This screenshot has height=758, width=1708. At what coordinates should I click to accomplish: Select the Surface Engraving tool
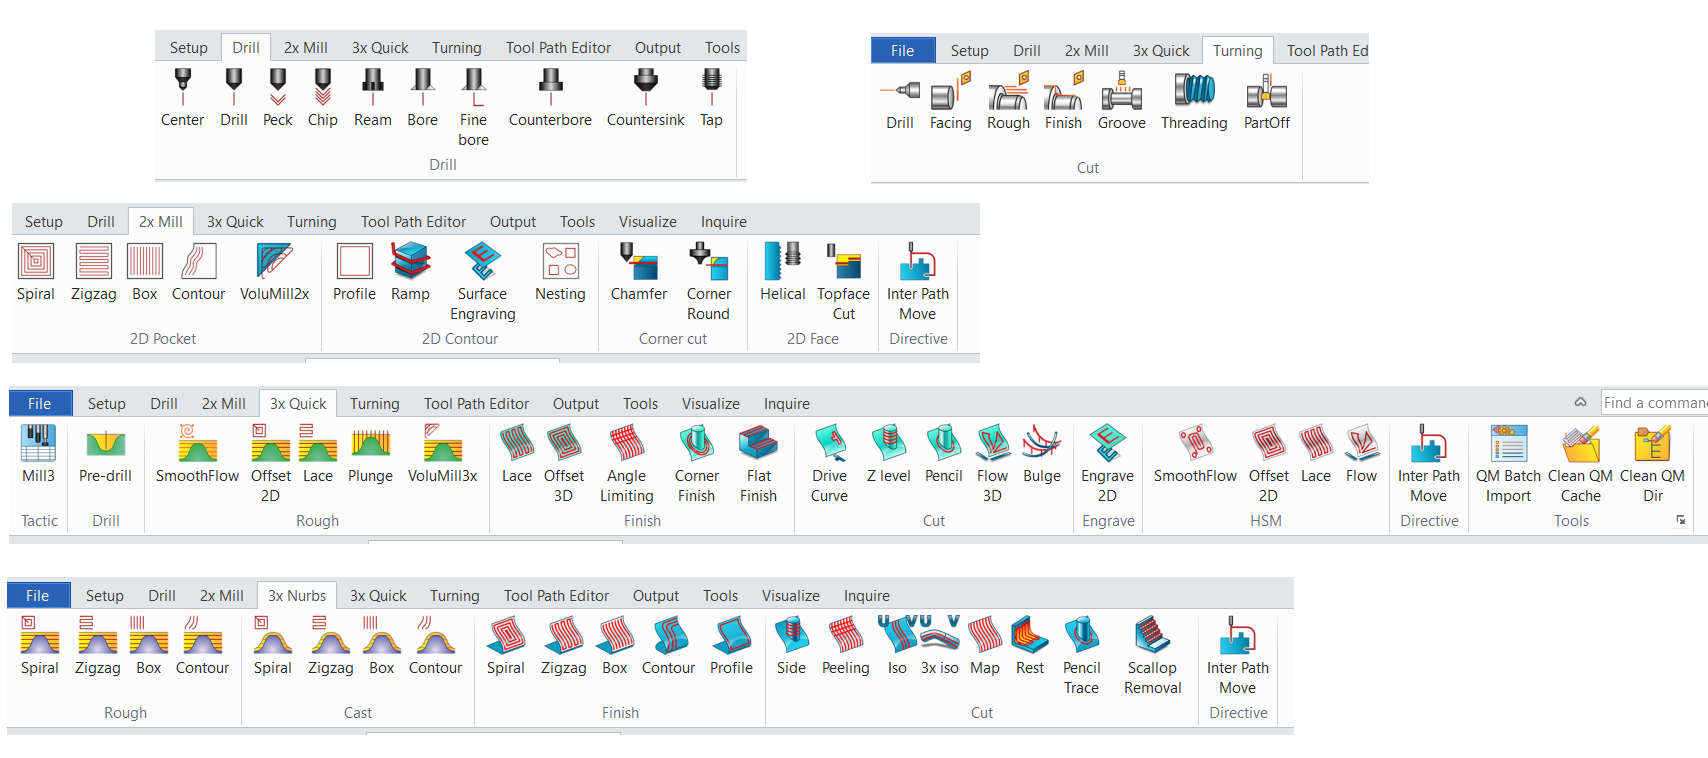482,282
